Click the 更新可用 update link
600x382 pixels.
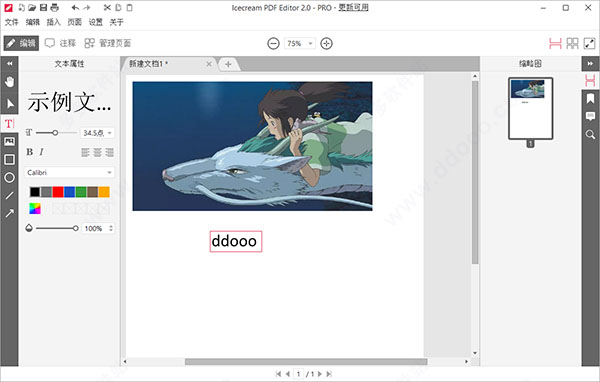353,8
